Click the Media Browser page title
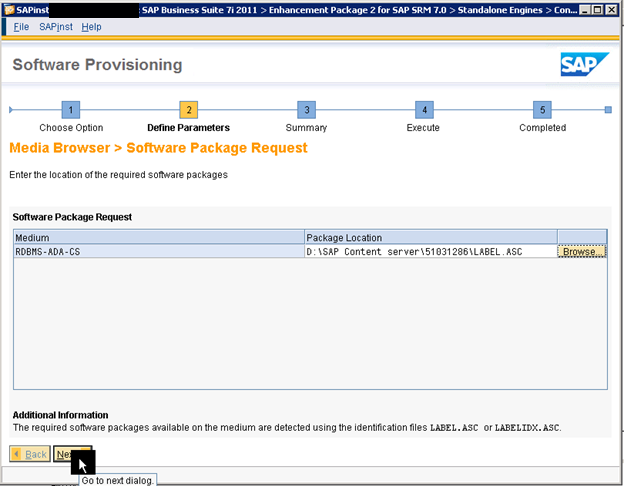Viewport: 627px width, 486px height. (158, 148)
